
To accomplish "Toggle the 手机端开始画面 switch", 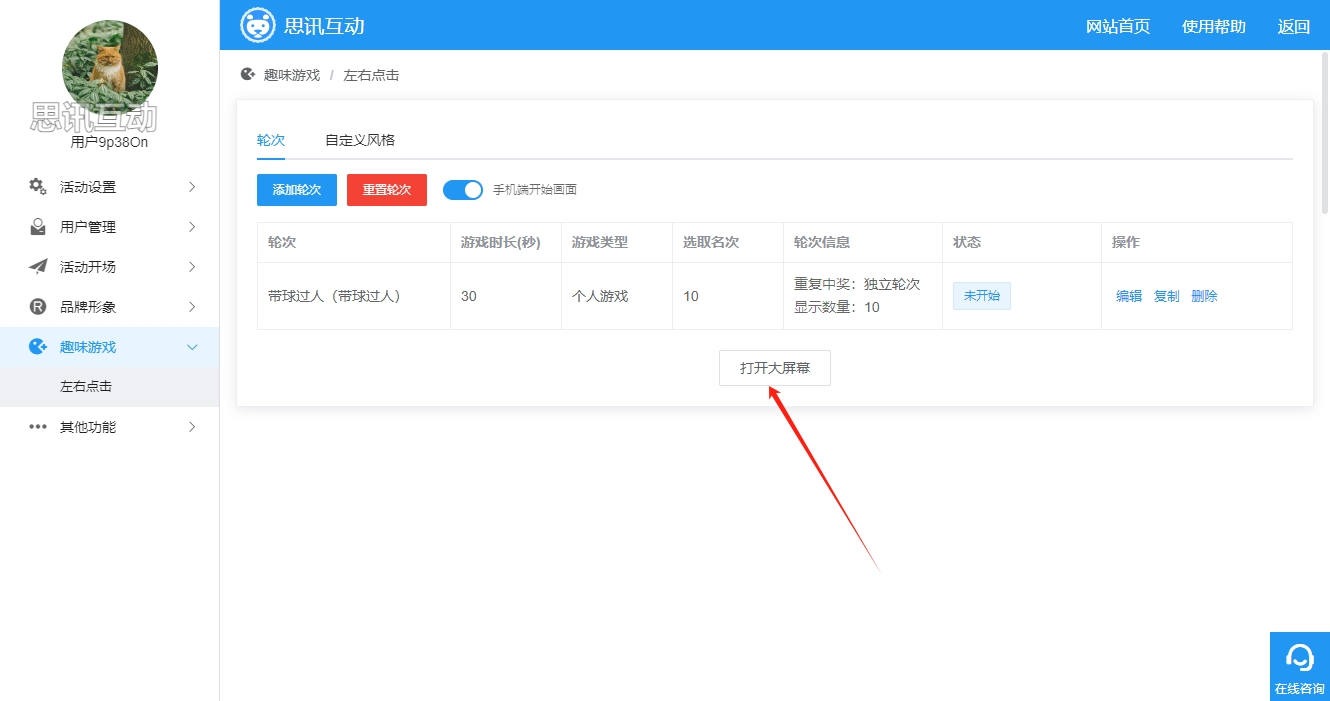I will pyautogui.click(x=463, y=190).
